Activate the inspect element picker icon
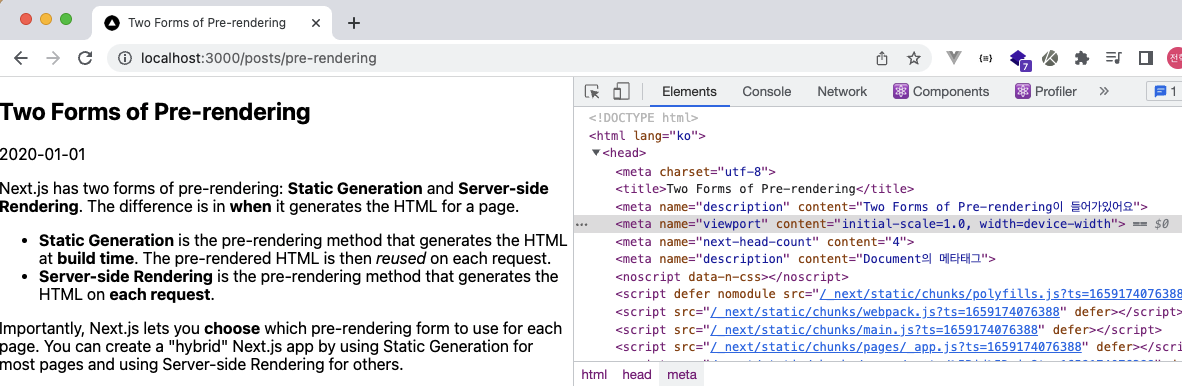The image size is (1182, 386). [593, 92]
